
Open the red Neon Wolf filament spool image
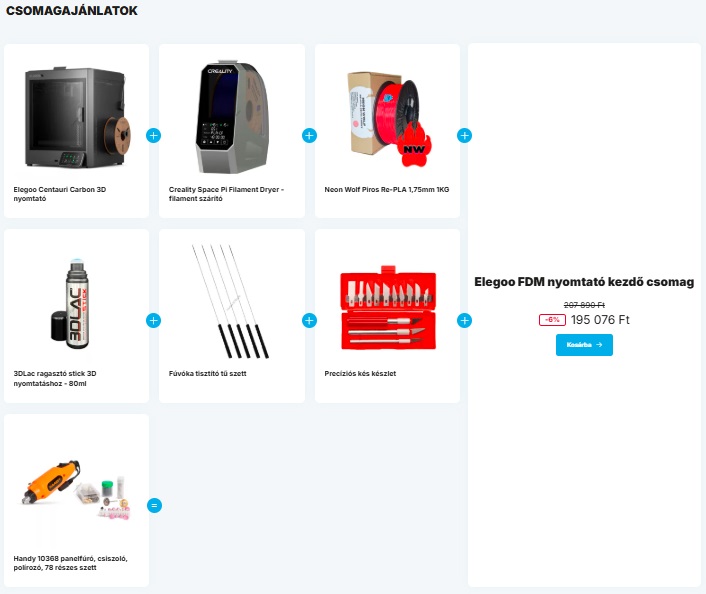[x=389, y=119]
